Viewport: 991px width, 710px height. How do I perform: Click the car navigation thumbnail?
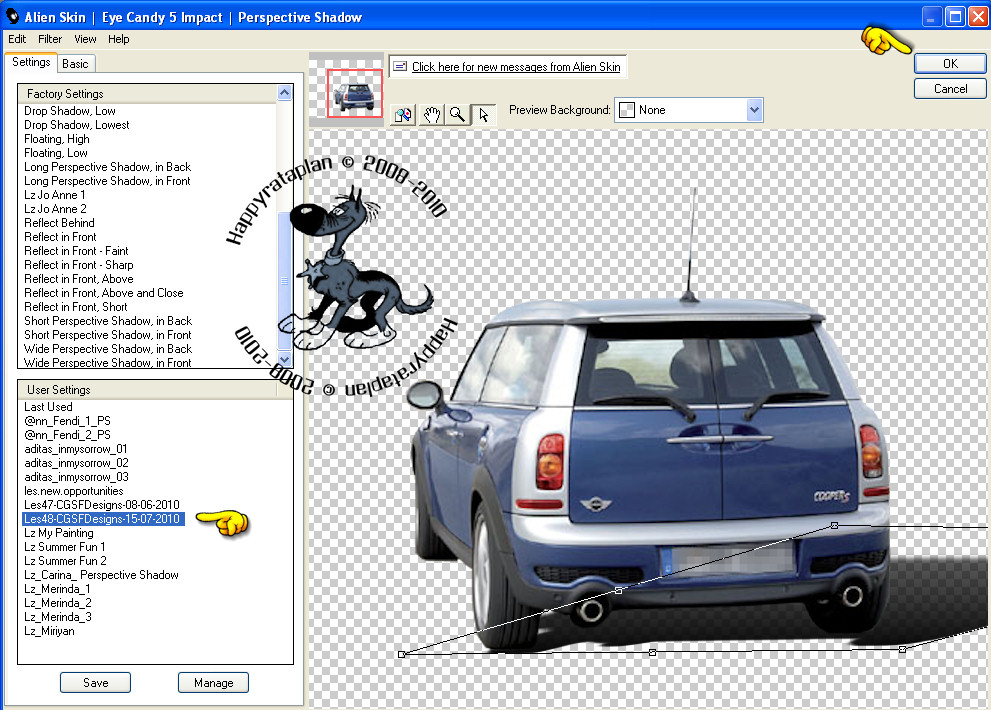point(355,94)
